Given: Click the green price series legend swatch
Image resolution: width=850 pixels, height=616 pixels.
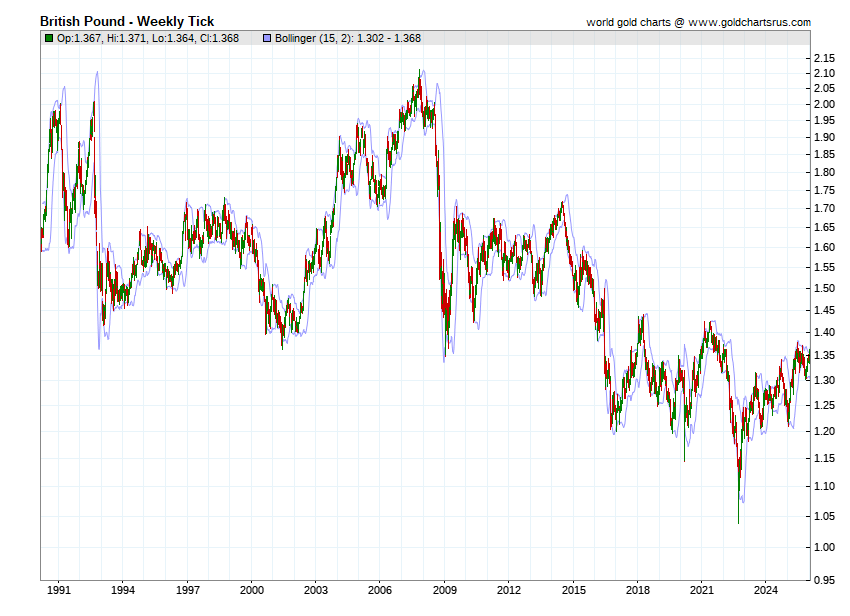Looking at the screenshot, I should point(48,38).
